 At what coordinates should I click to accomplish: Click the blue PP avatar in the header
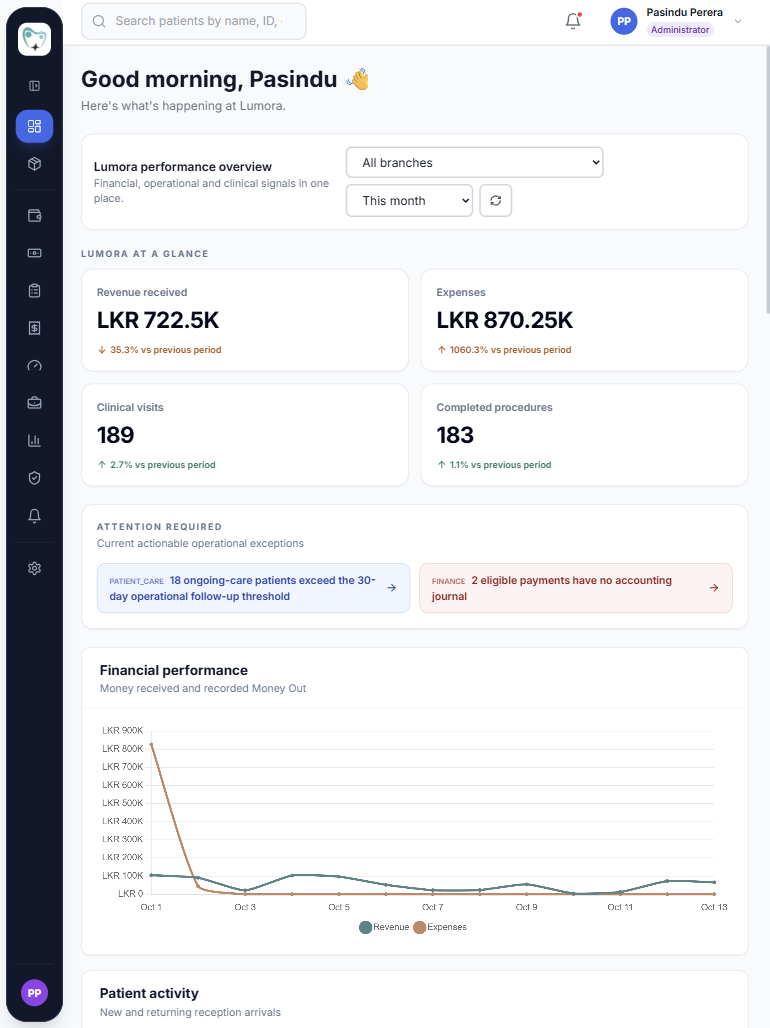[x=624, y=21]
